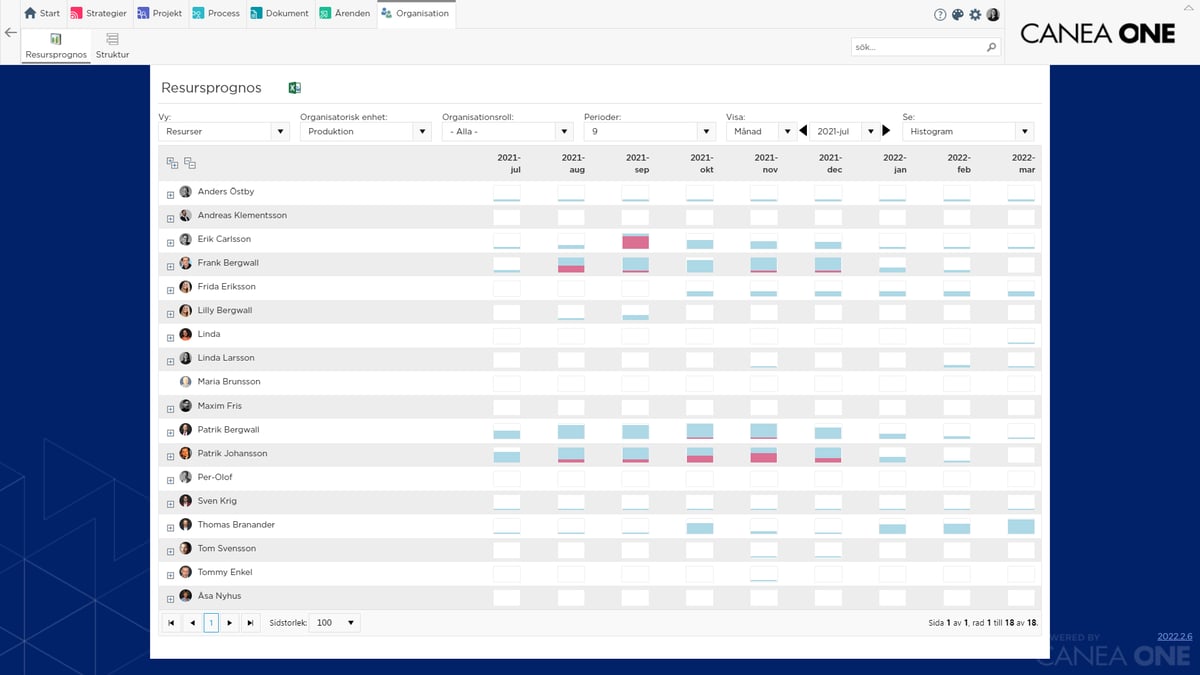Click the search magnifier icon
This screenshot has height=675, width=1200.
click(x=991, y=47)
